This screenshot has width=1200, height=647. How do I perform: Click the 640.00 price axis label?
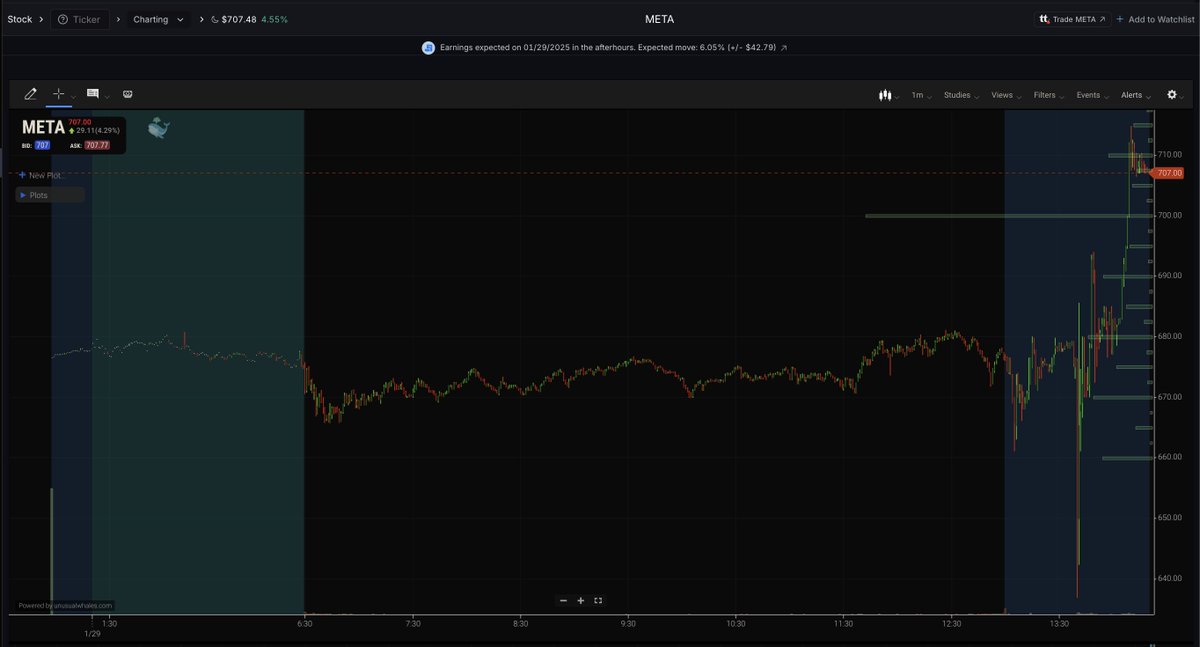[1169, 578]
